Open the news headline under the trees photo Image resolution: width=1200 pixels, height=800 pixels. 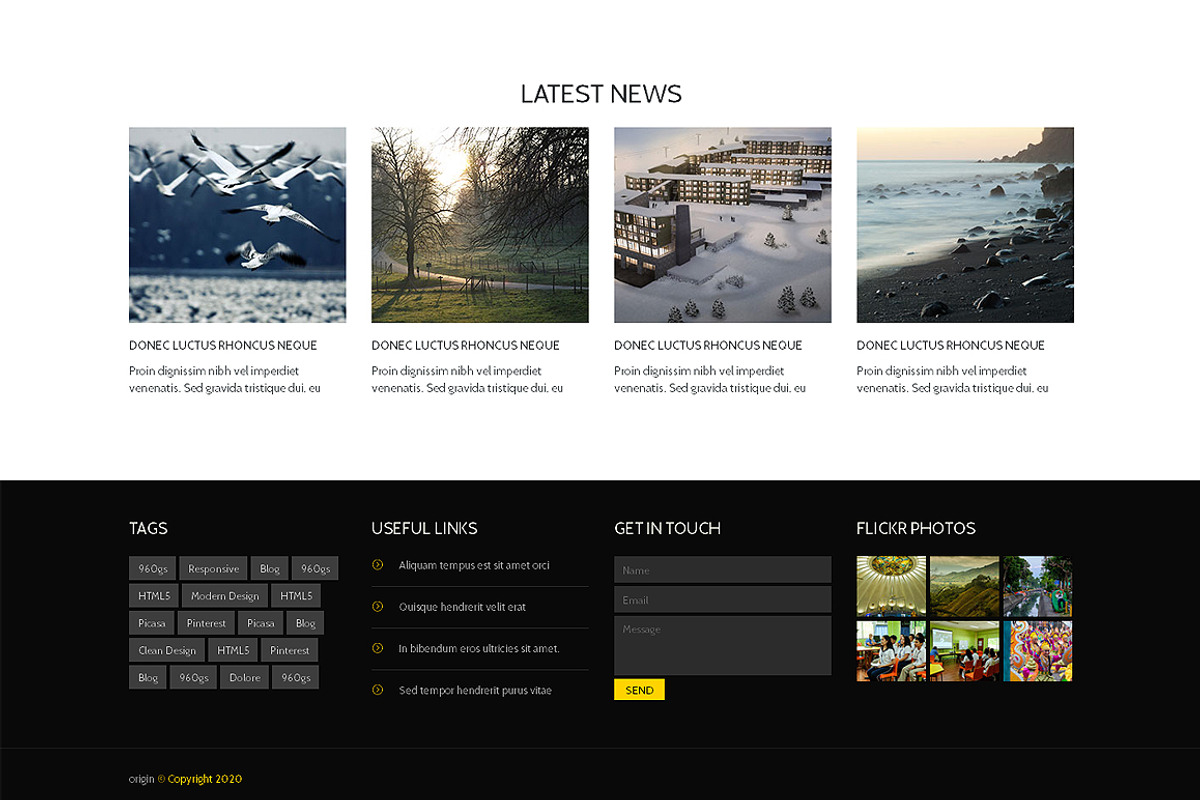tap(465, 345)
